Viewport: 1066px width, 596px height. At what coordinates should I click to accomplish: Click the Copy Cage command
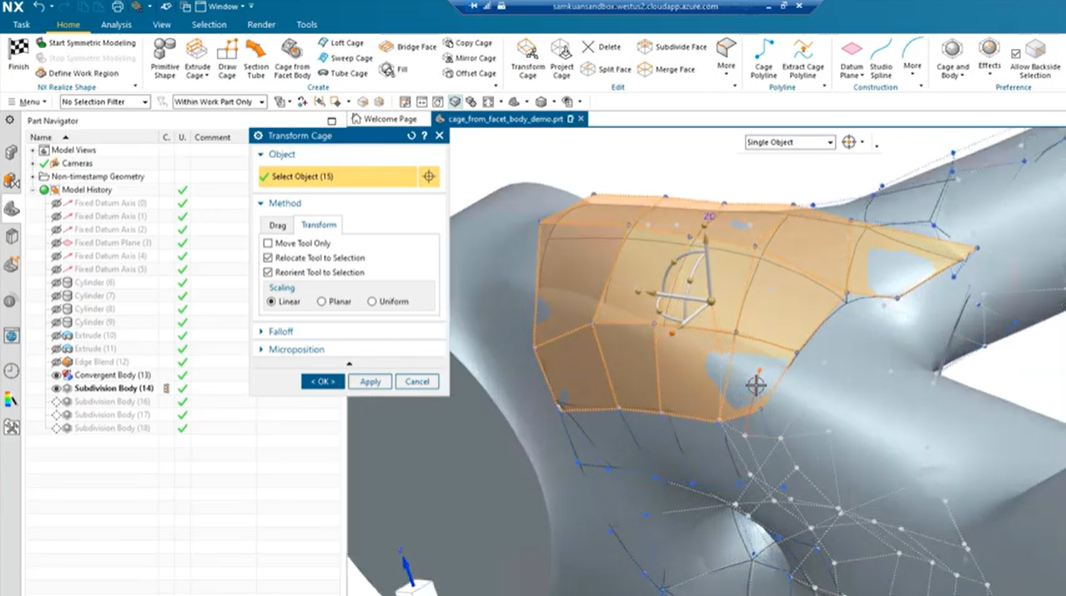point(467,43)
